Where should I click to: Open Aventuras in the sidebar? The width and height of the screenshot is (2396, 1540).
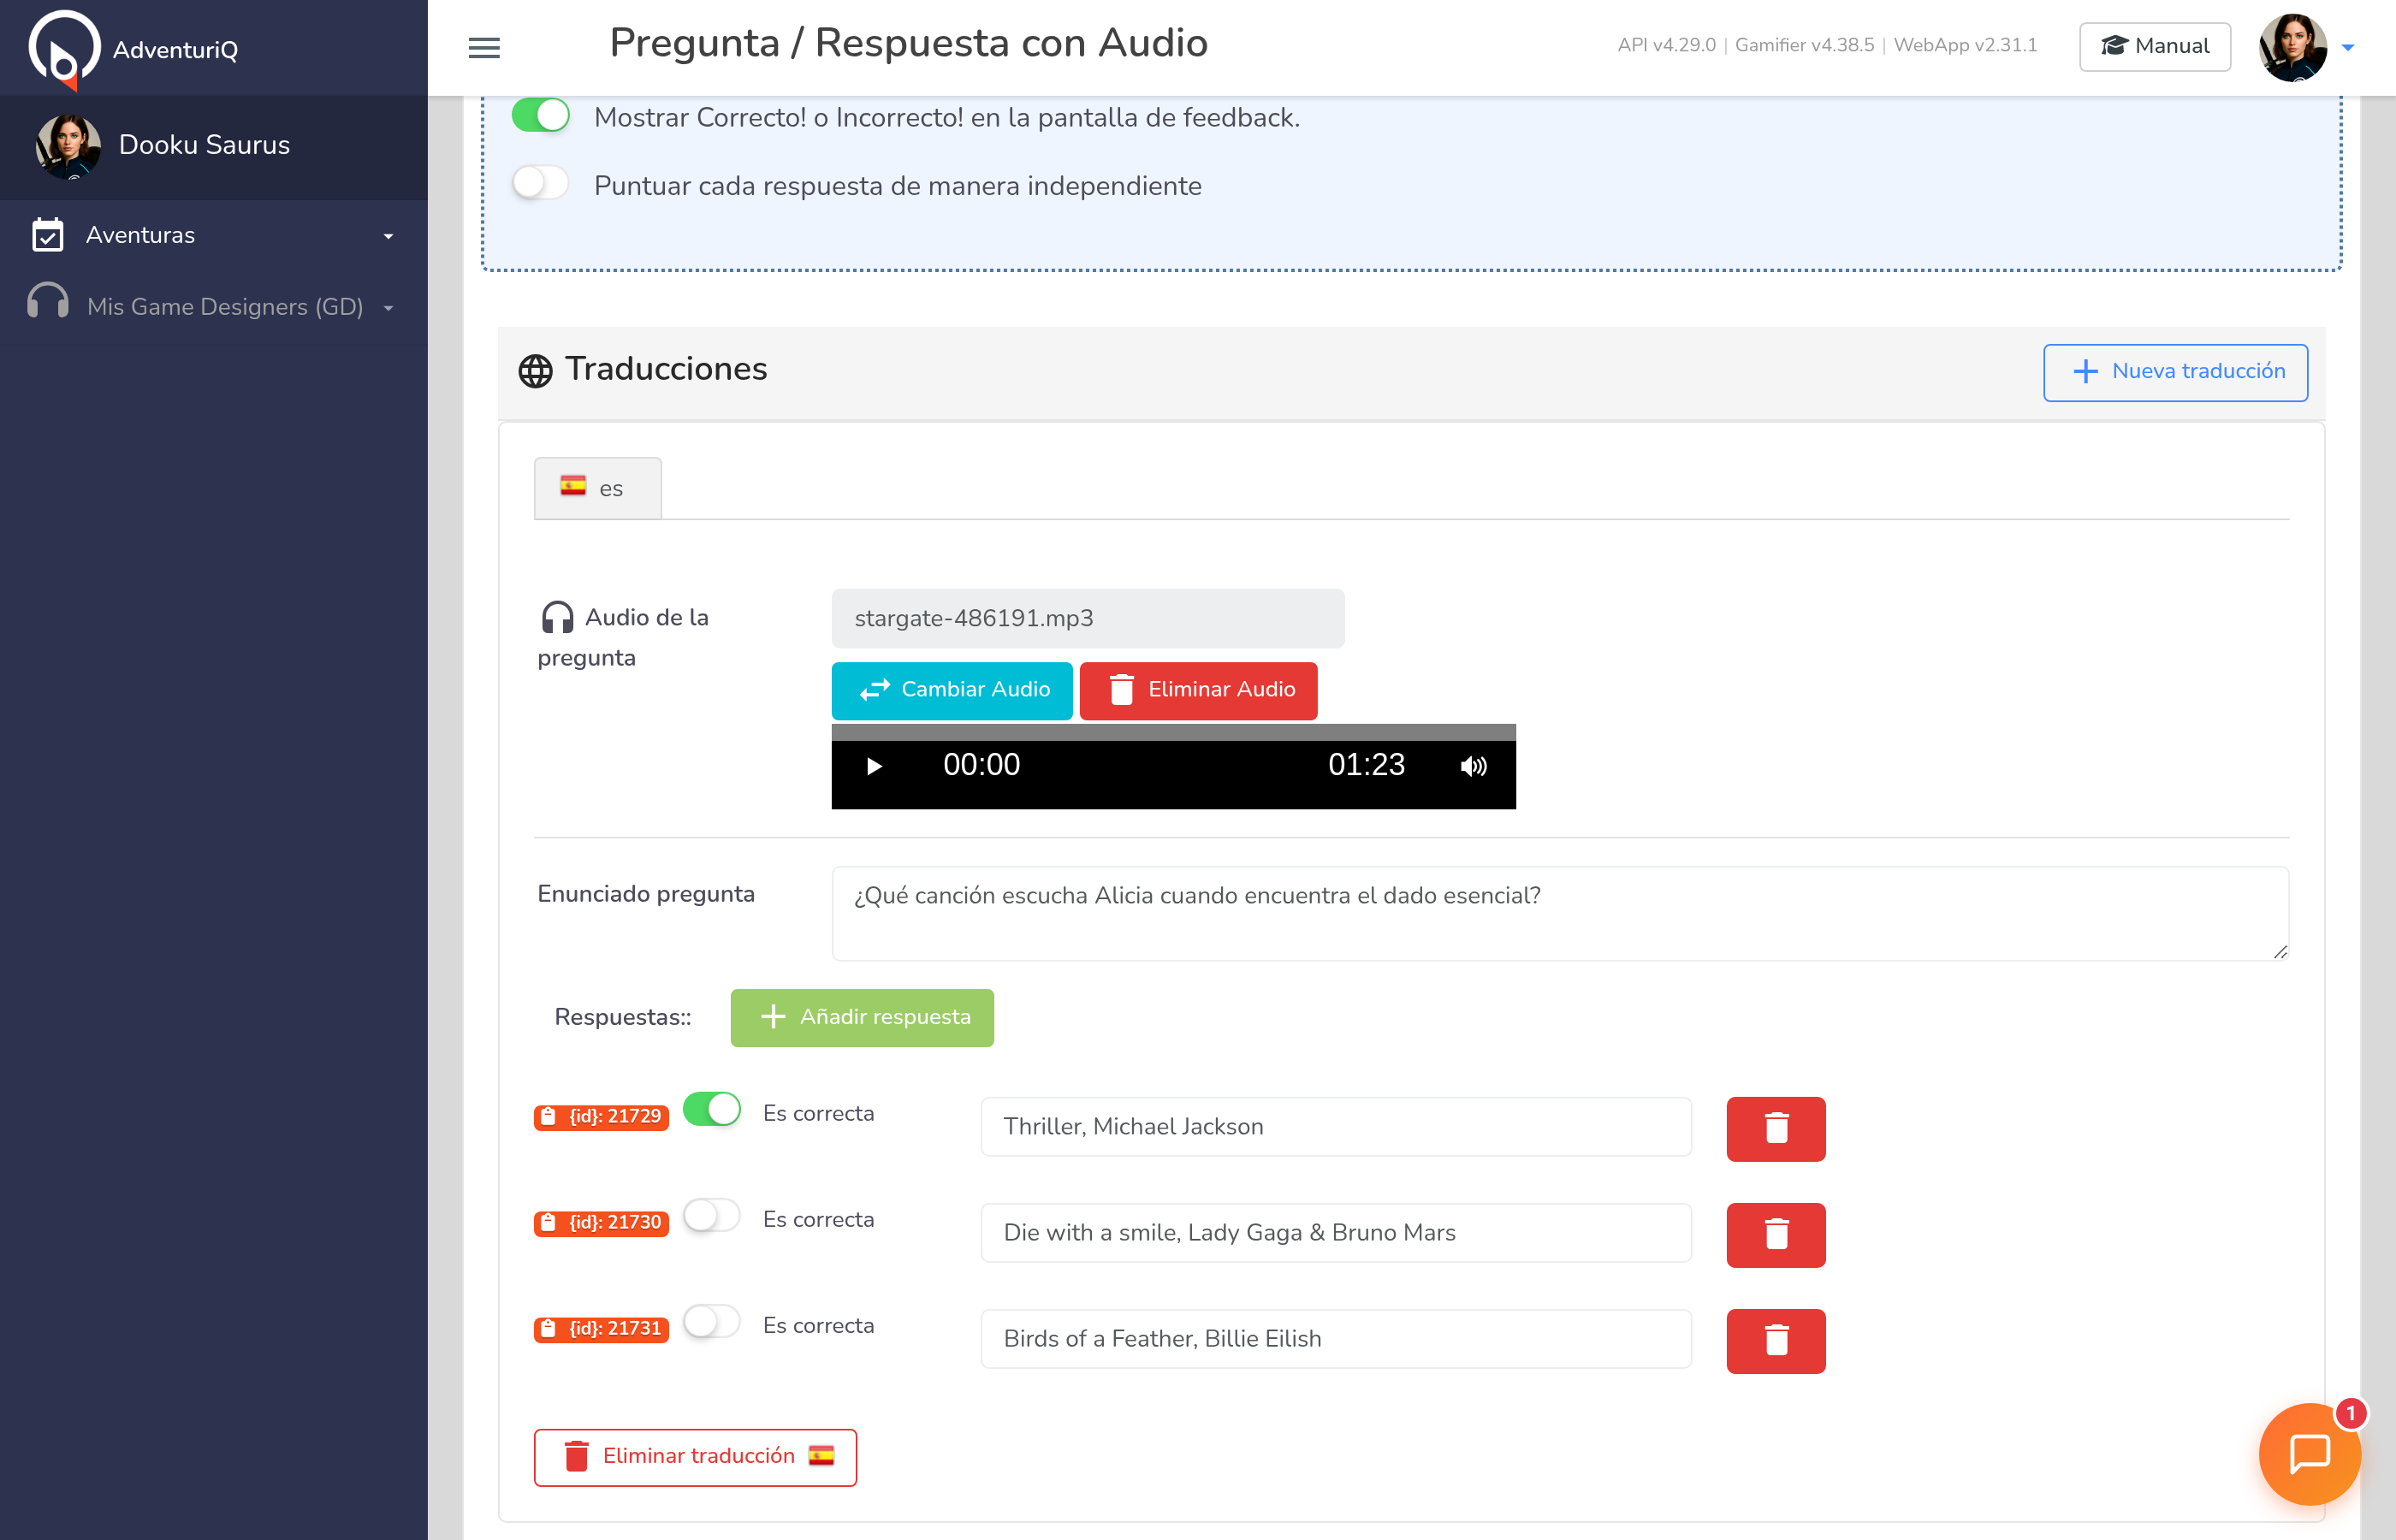[x=214, y=235]
